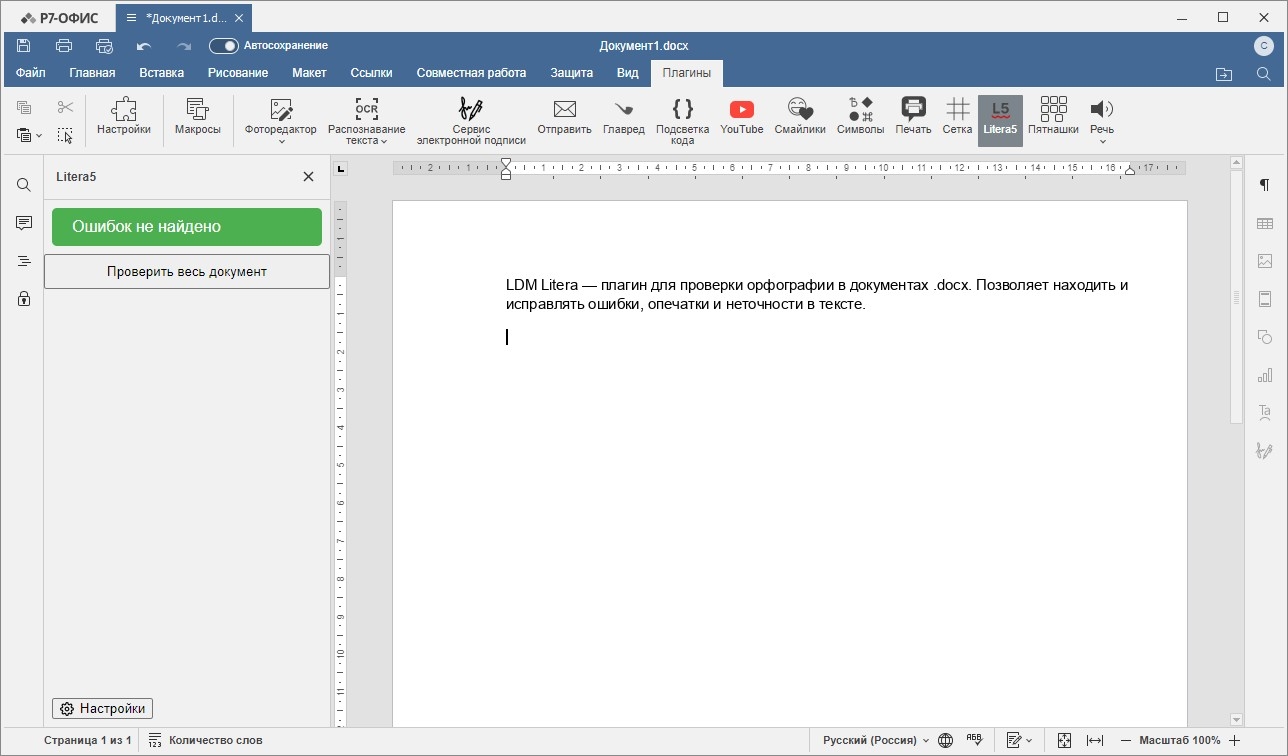
Task: Open the comments sidebar panel
Action: pyautogui.click(x=24, y=223)
